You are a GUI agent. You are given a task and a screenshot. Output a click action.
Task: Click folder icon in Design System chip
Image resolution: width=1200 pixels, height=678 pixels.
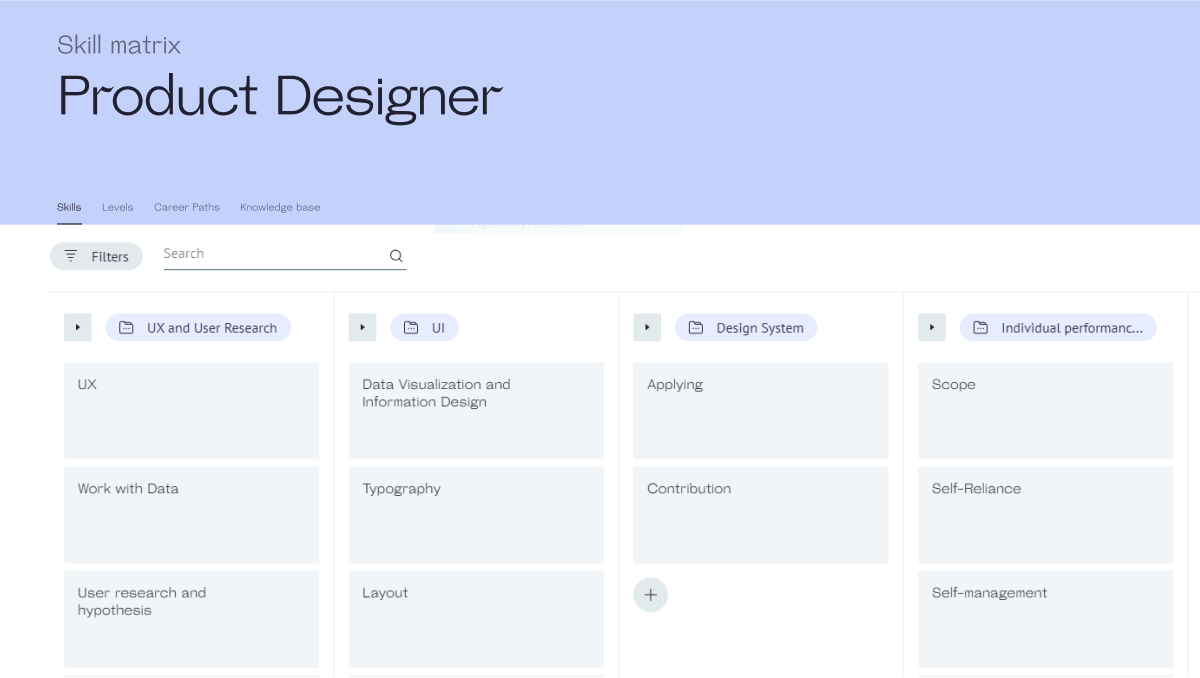click(696, 328)
